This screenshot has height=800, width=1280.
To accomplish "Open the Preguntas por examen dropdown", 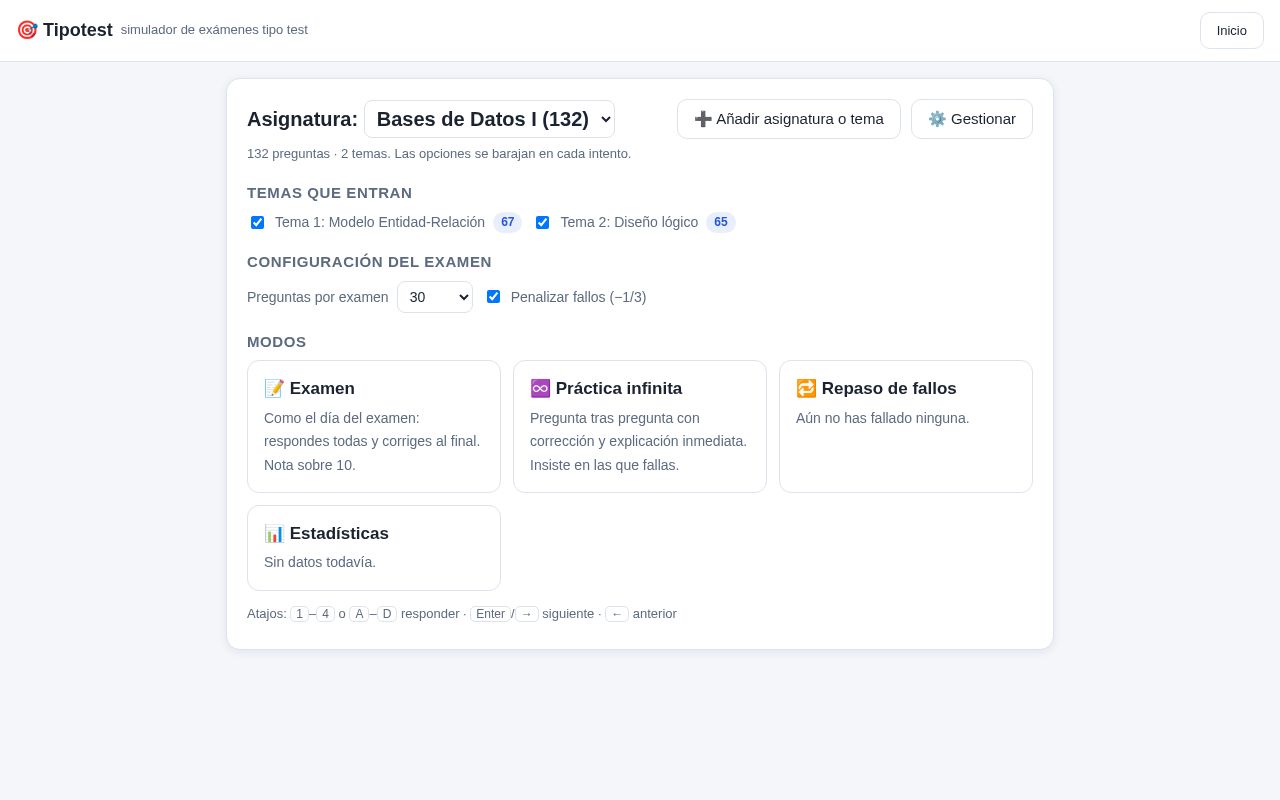I will click(435, 297).
